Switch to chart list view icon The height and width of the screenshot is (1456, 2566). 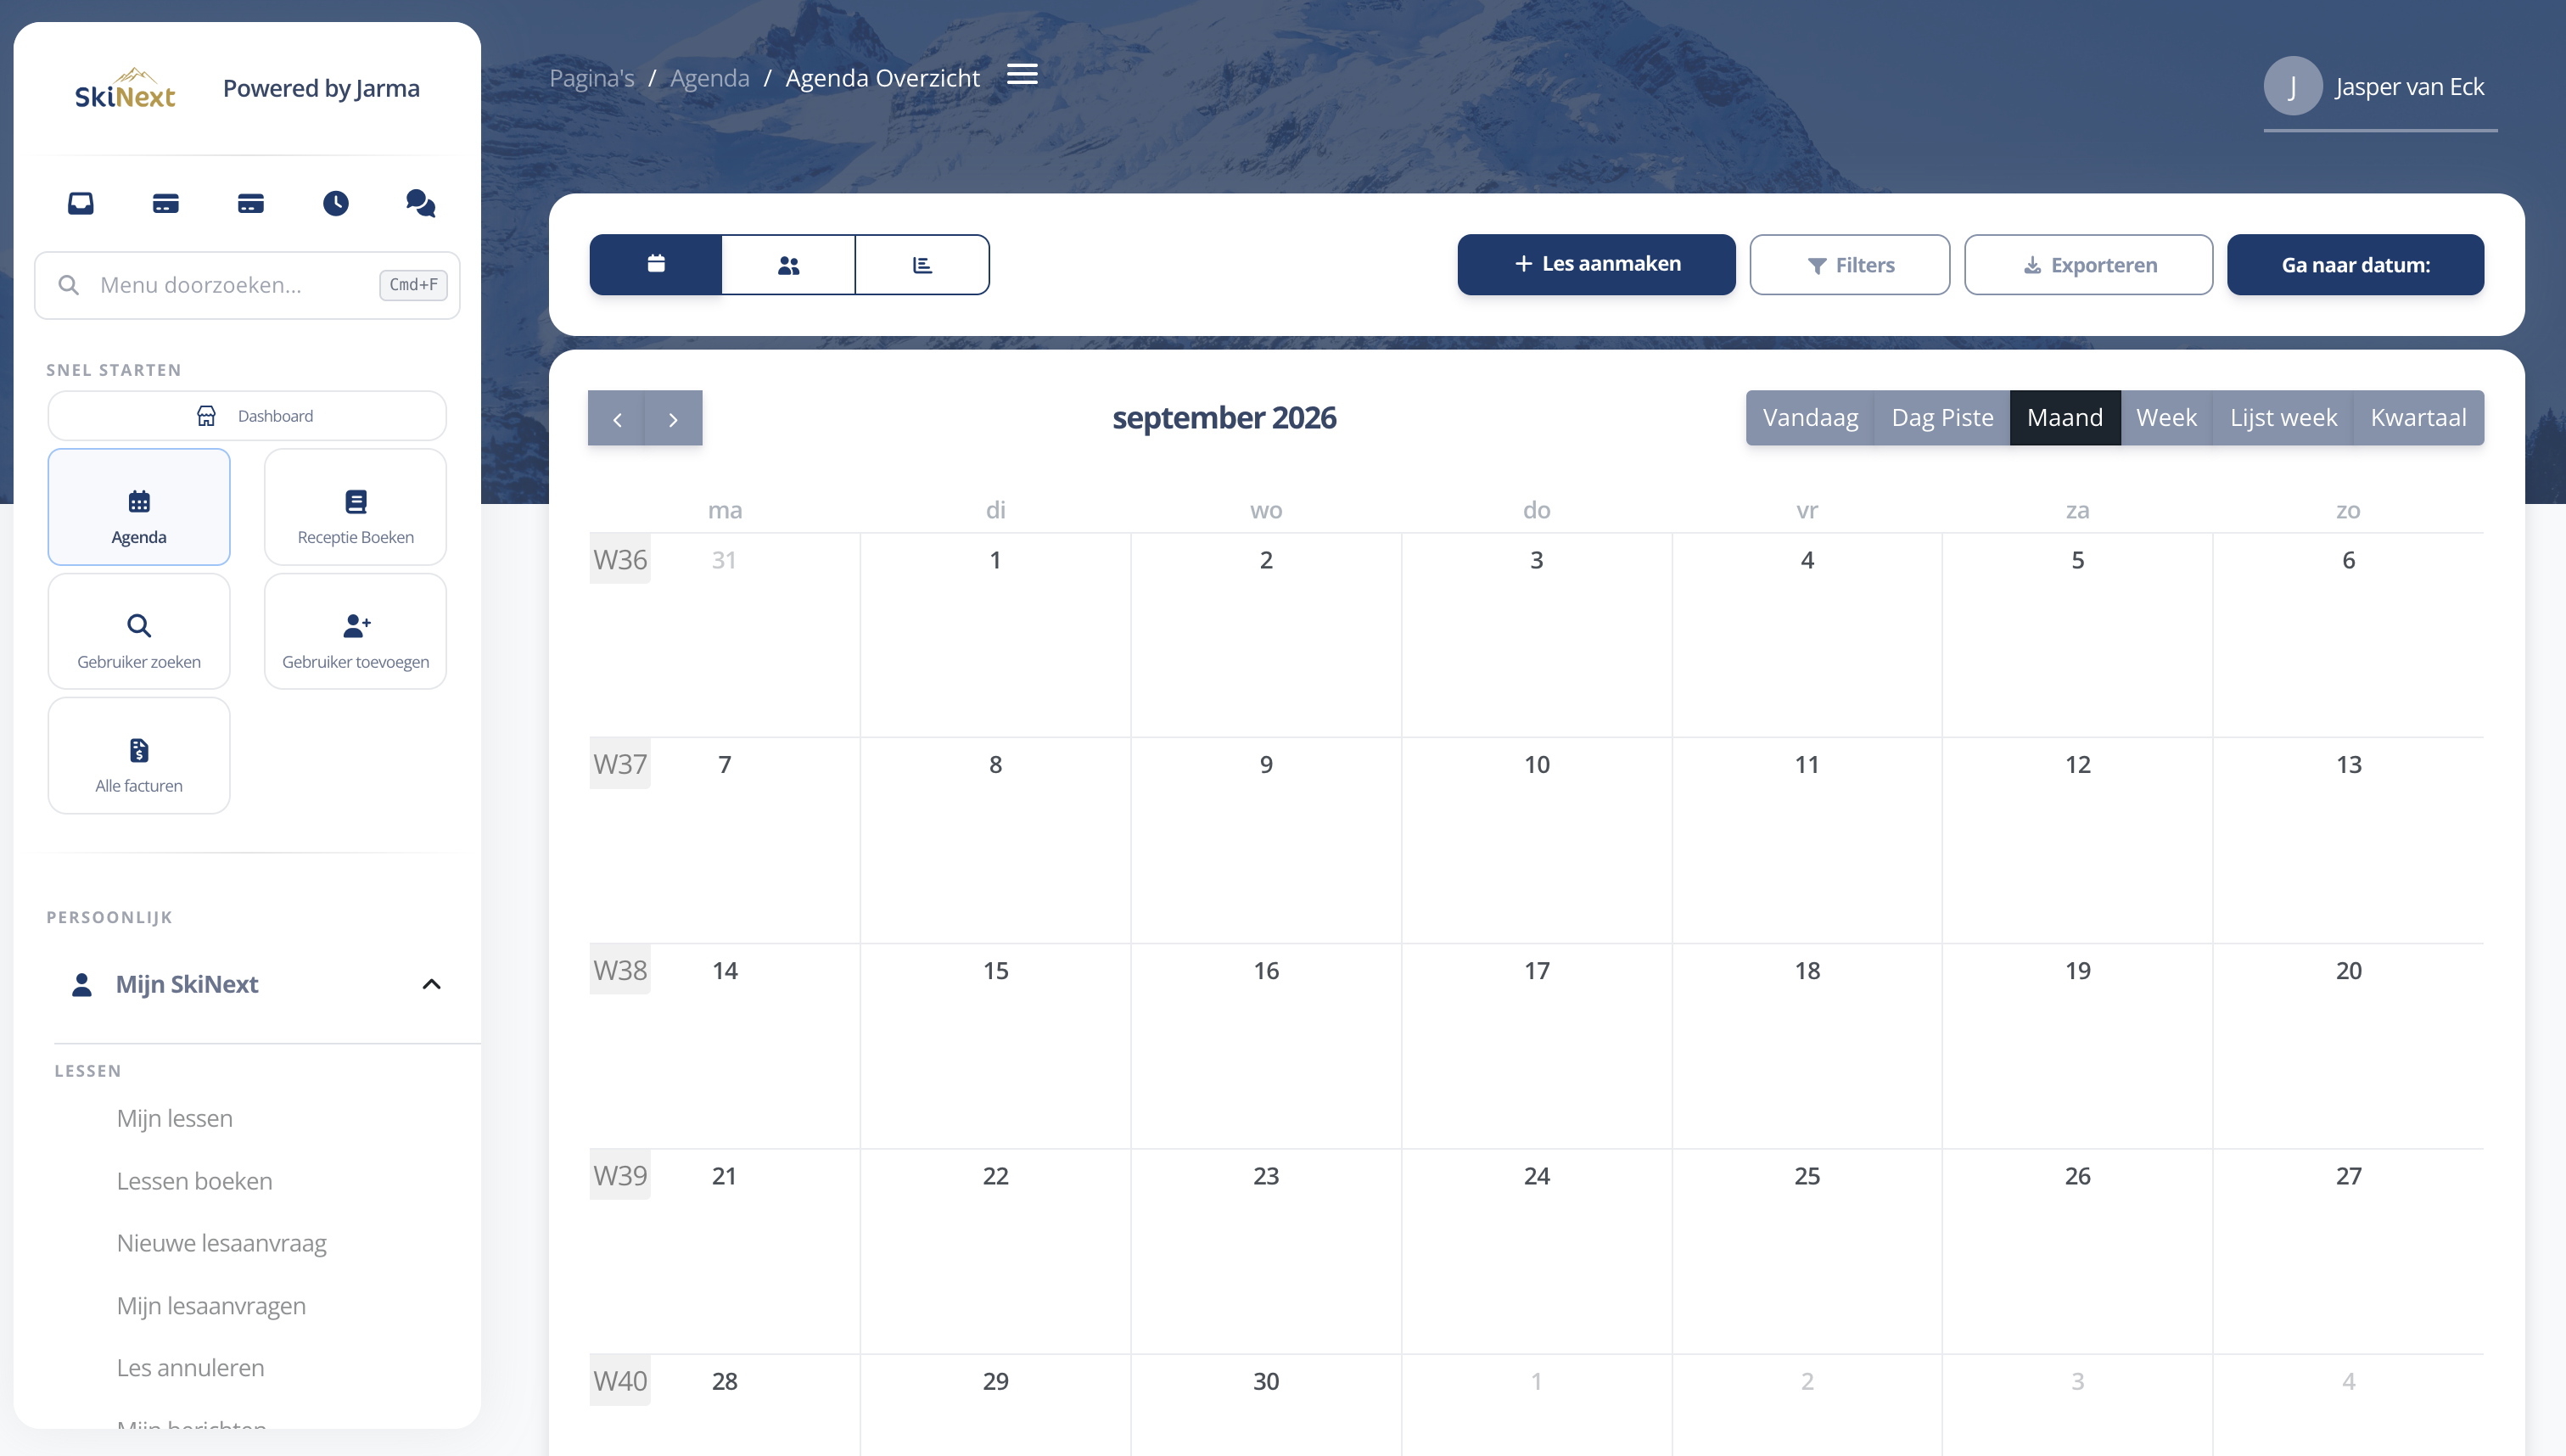922,264
